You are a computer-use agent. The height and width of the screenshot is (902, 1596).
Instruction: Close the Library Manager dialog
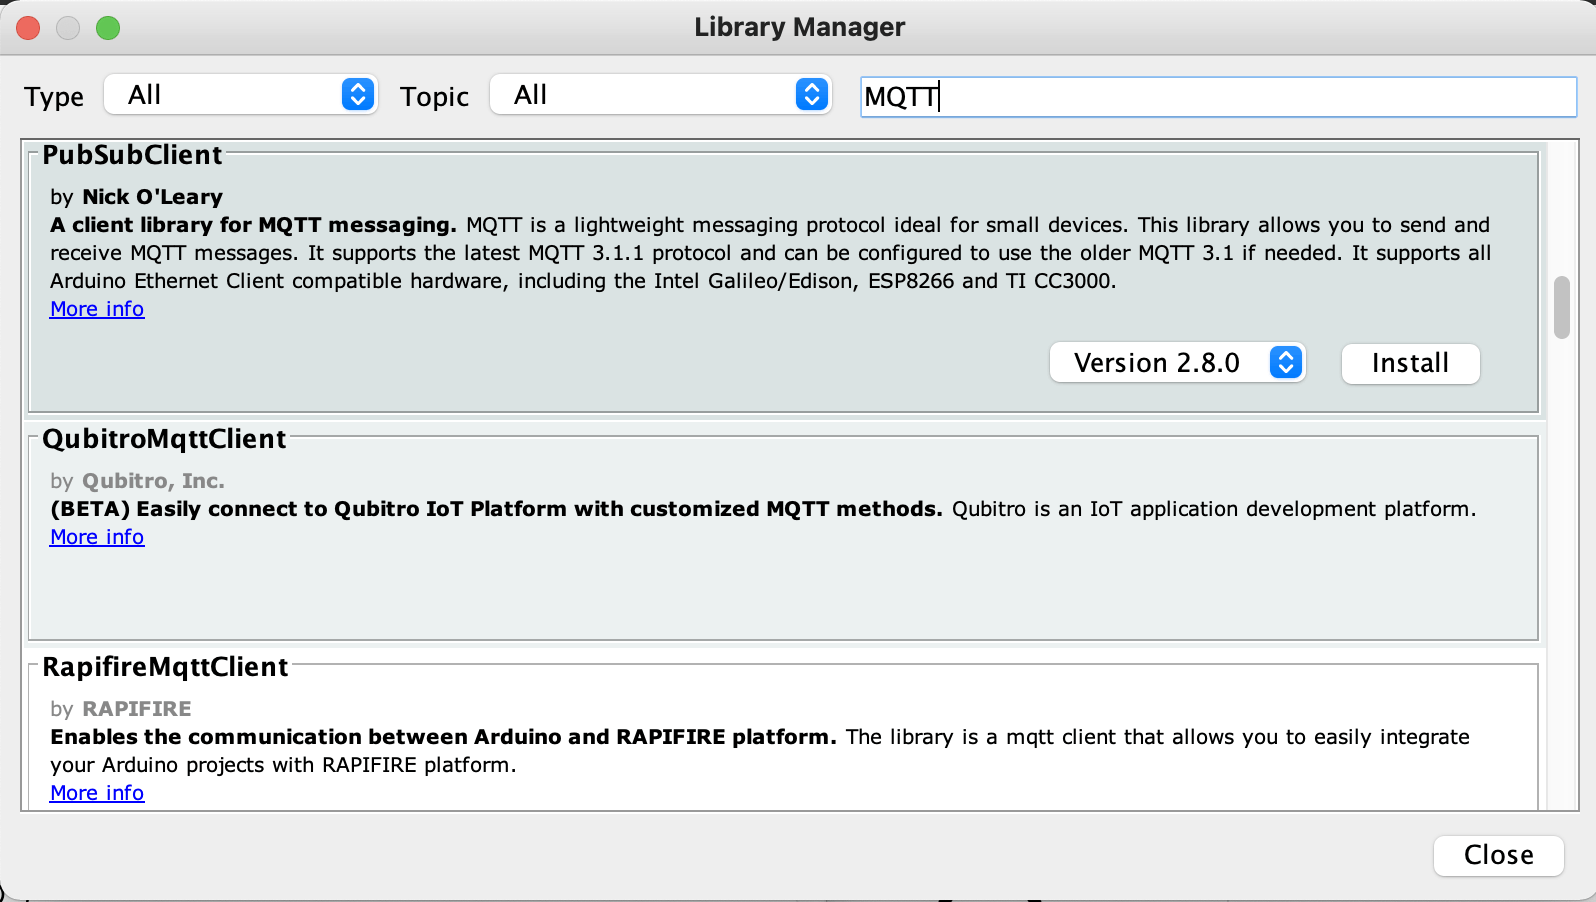[x=1498, y=855]
